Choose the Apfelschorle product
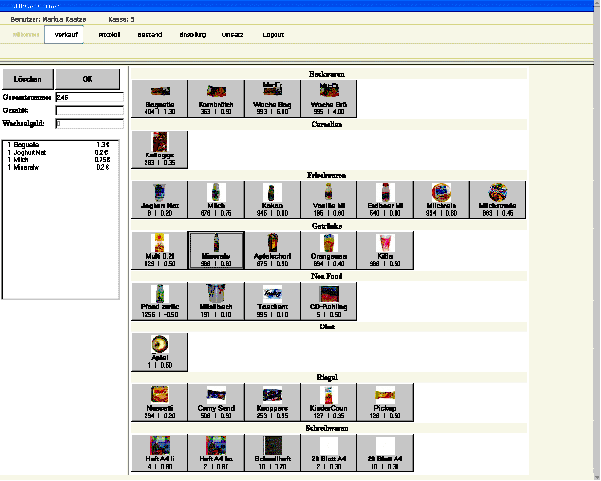 (x=272, y=248)
